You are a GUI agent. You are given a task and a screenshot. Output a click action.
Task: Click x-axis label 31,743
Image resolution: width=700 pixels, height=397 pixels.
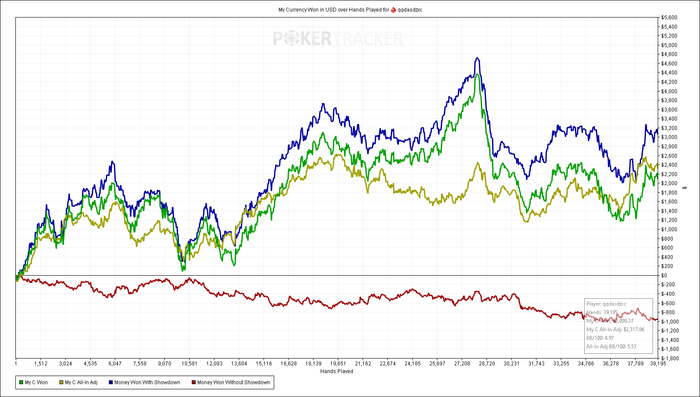coord(537,364)
